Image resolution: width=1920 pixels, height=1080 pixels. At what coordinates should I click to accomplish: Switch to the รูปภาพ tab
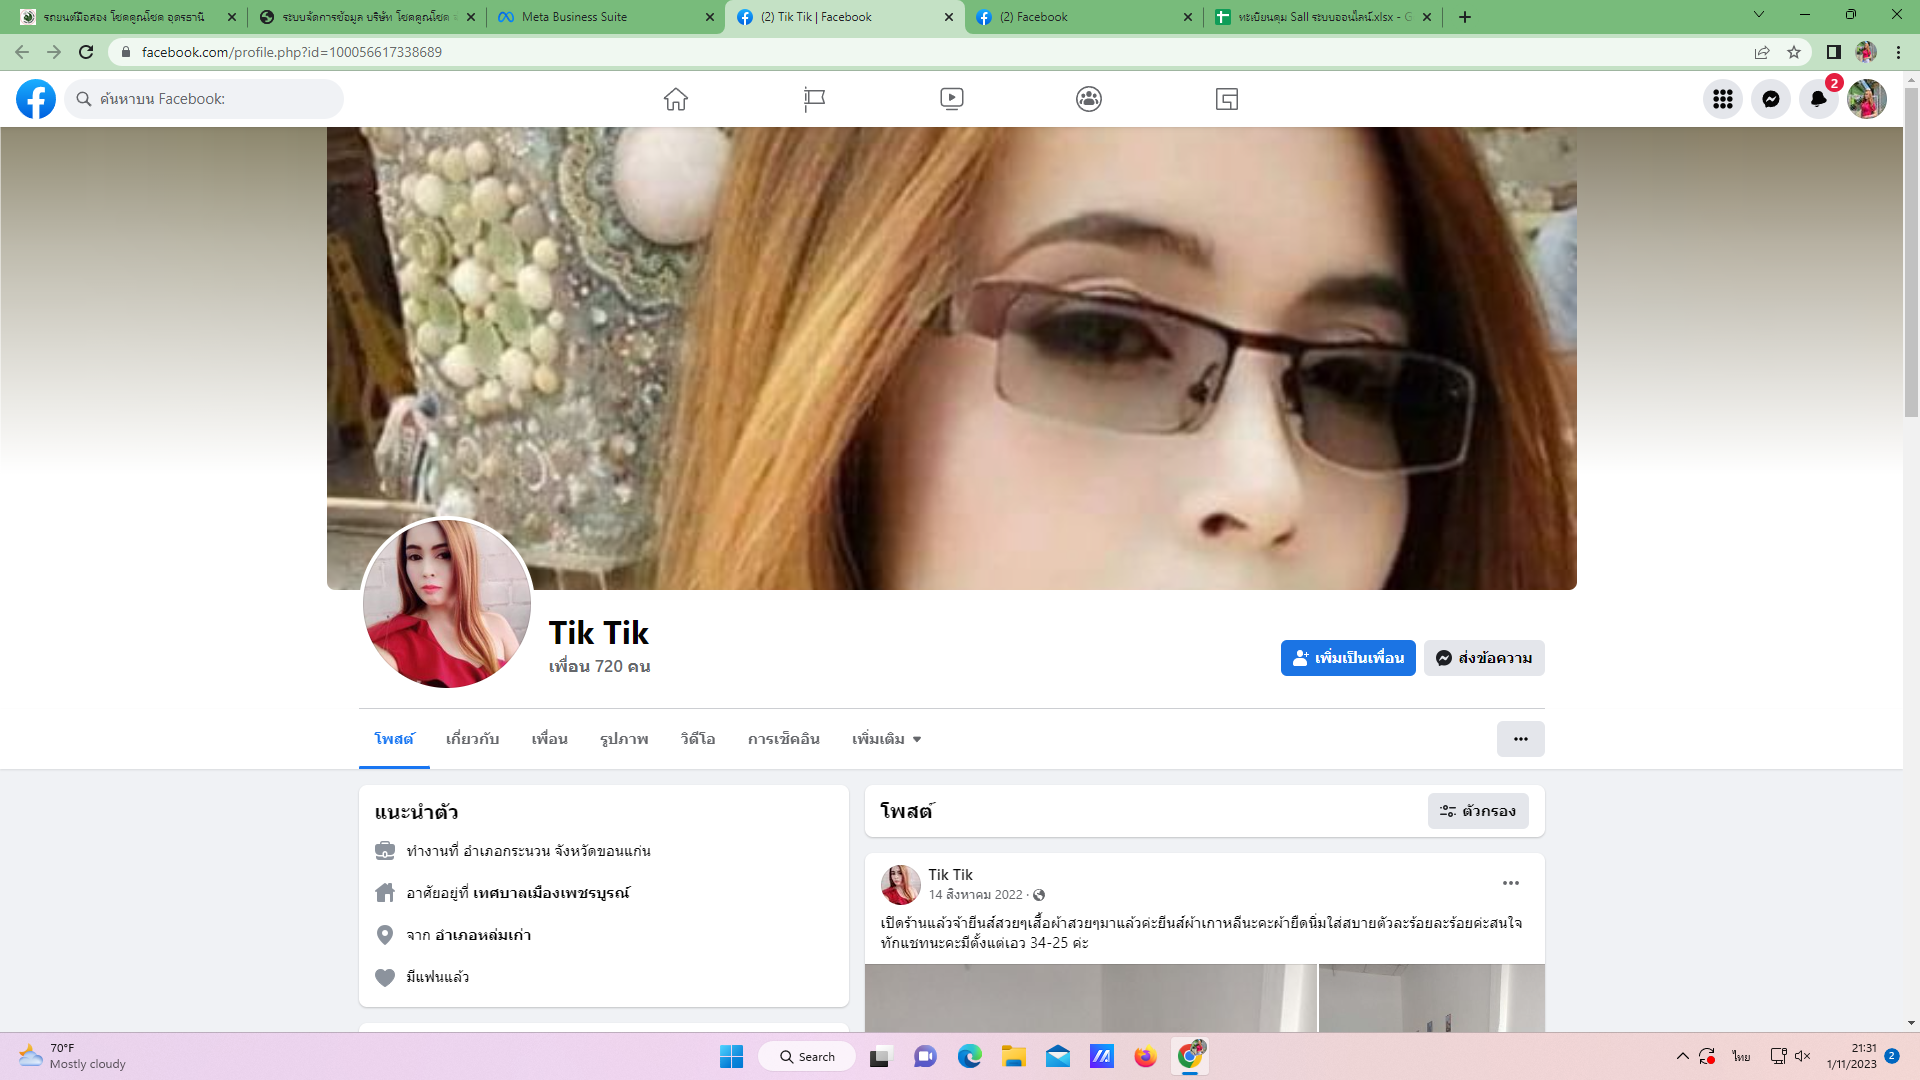click(x=624, y=739)
